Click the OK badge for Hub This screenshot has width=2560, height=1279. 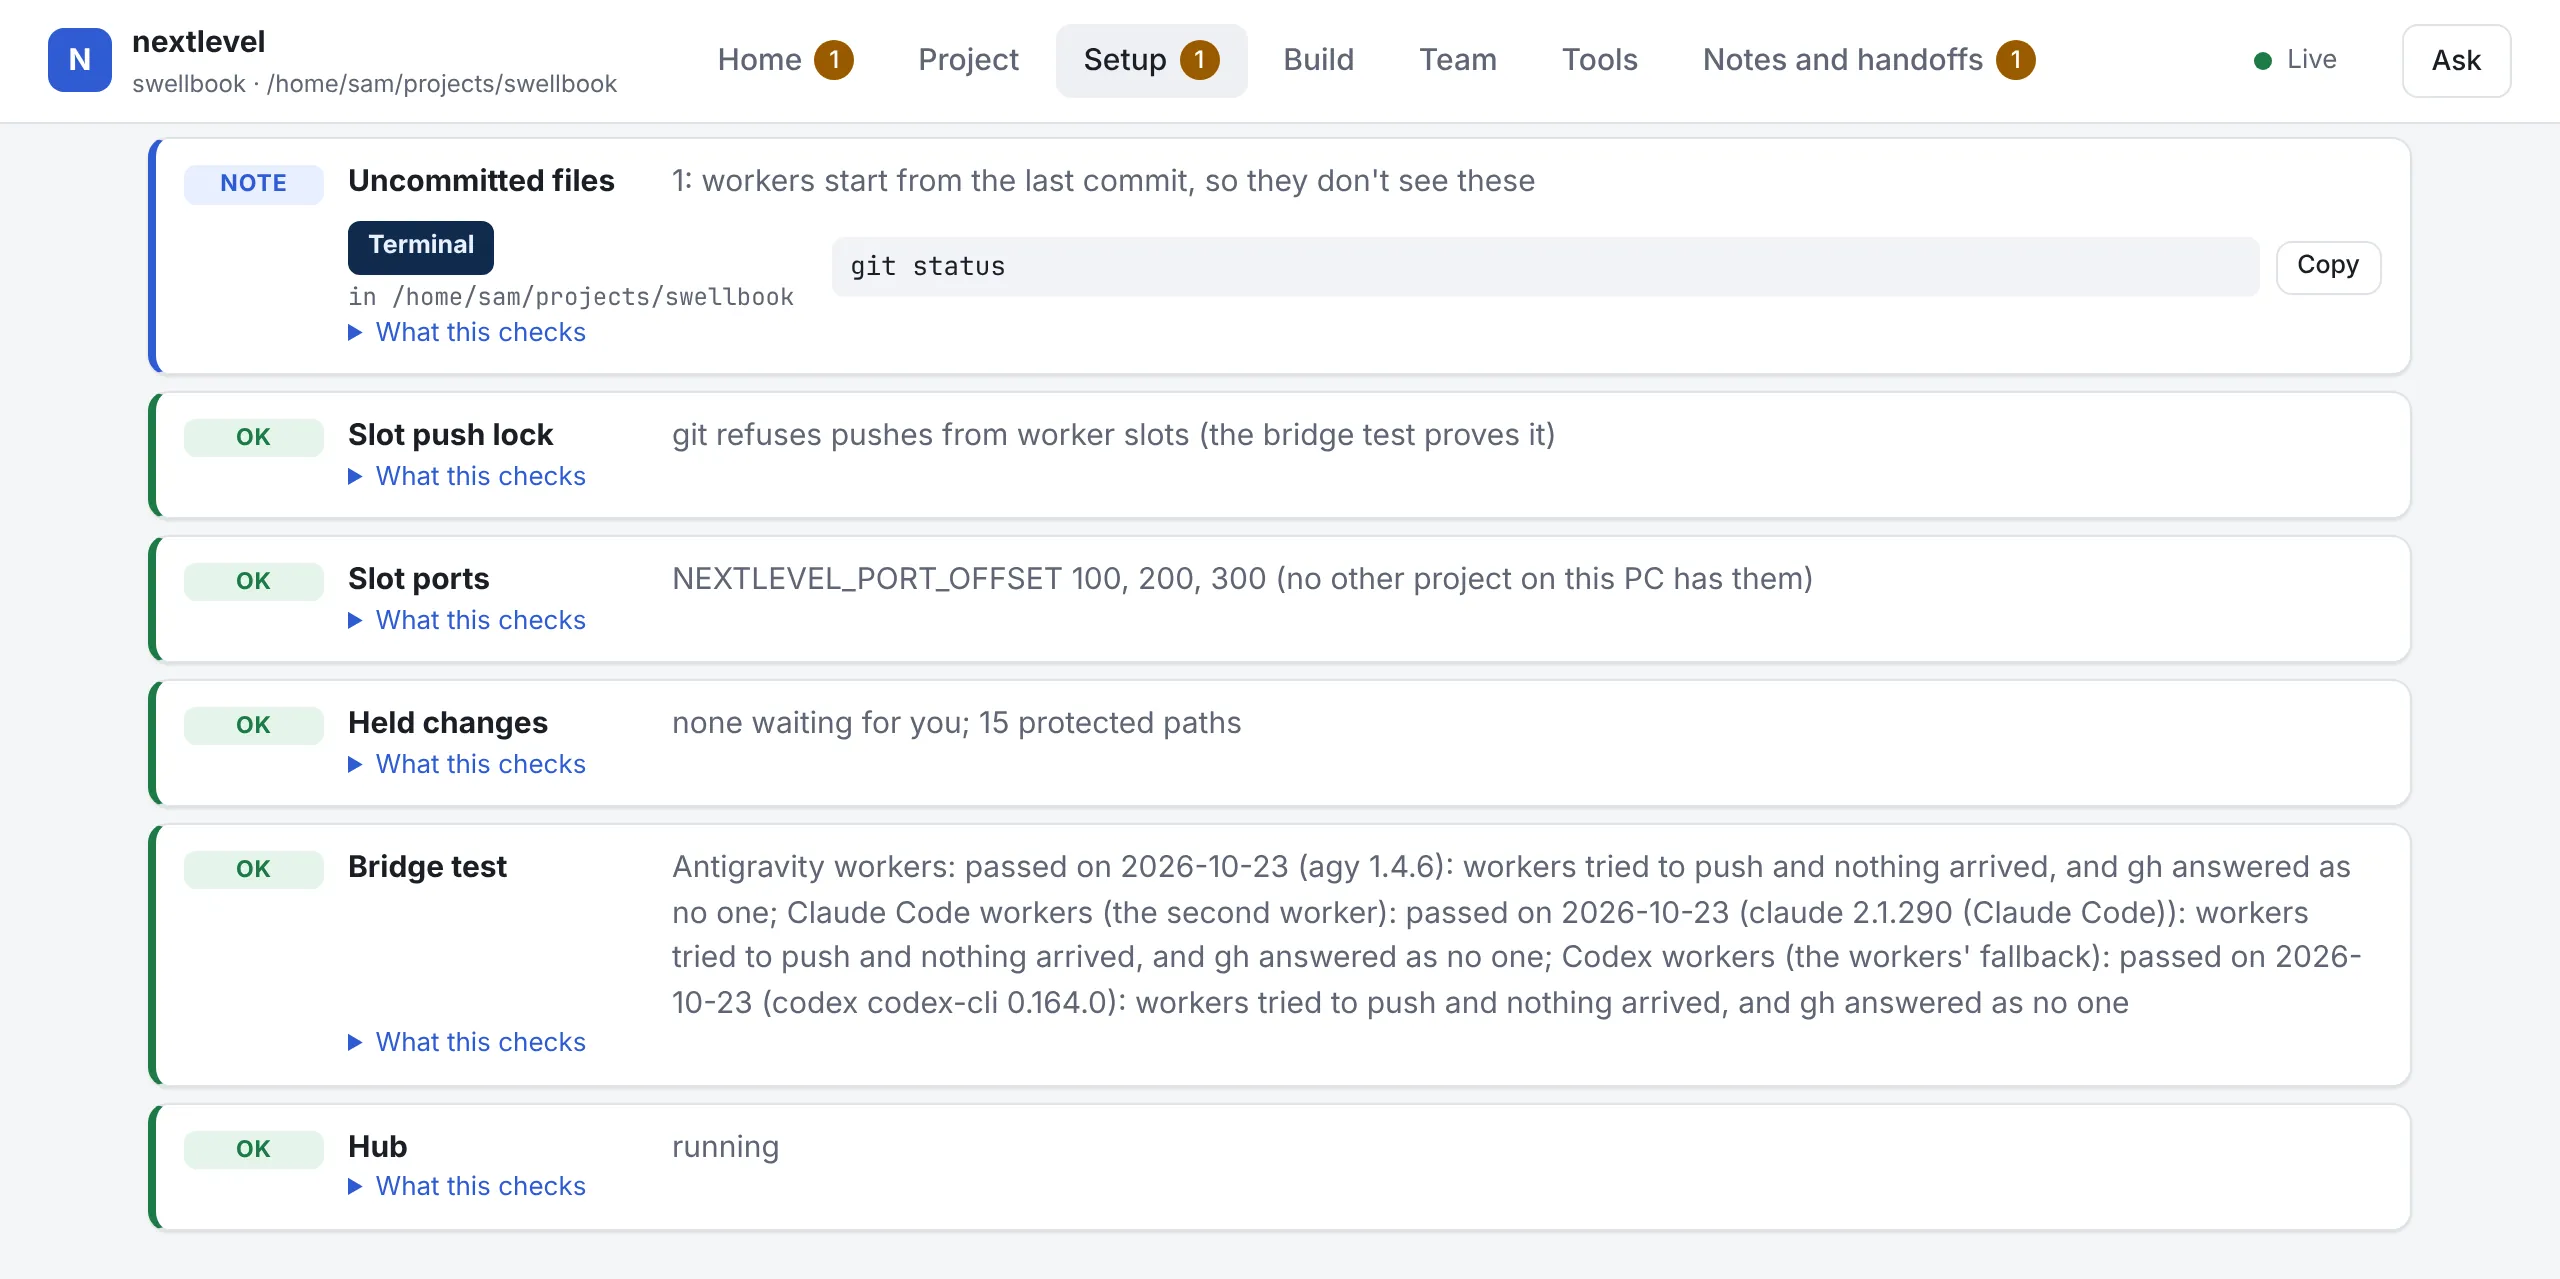click(x=253, y=1150)
